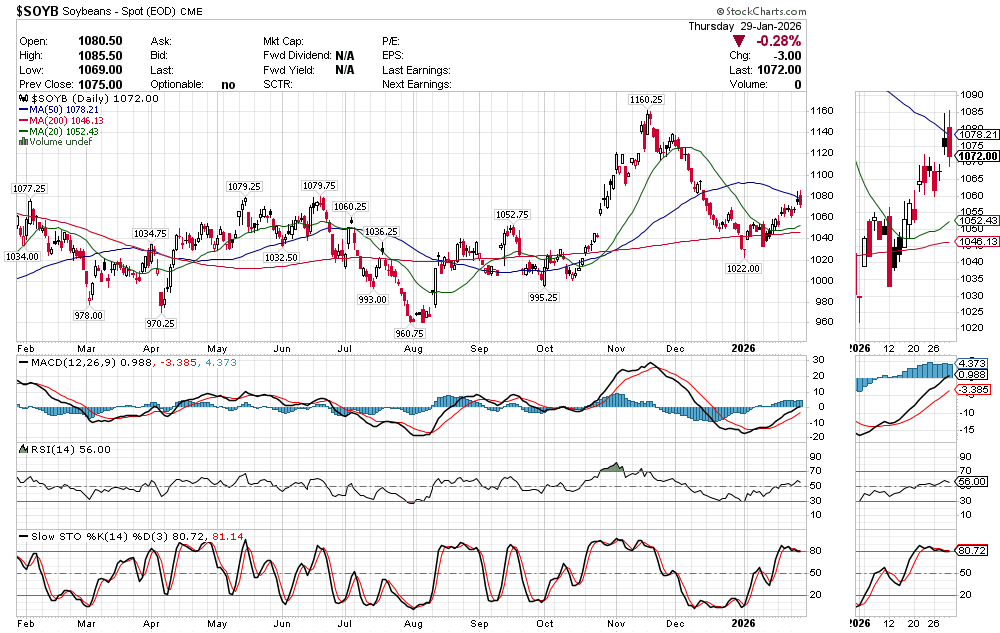
Task: Click the green MA(20) legend line marker
Action: 24,131
